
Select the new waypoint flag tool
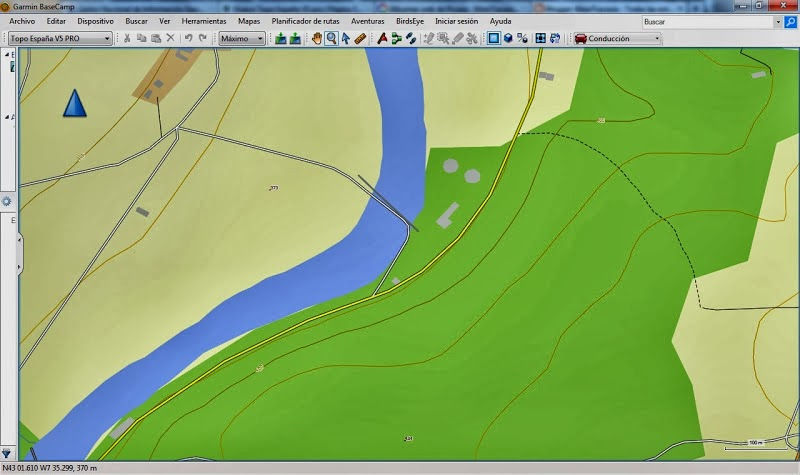[x=382, y=38]
